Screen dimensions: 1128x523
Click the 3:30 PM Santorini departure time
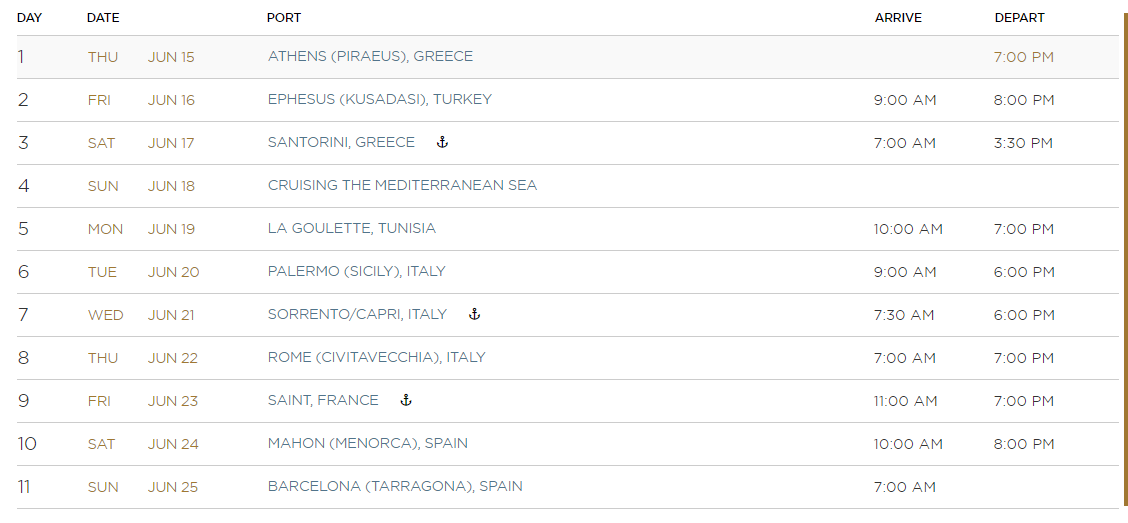tap(1023, 142)
